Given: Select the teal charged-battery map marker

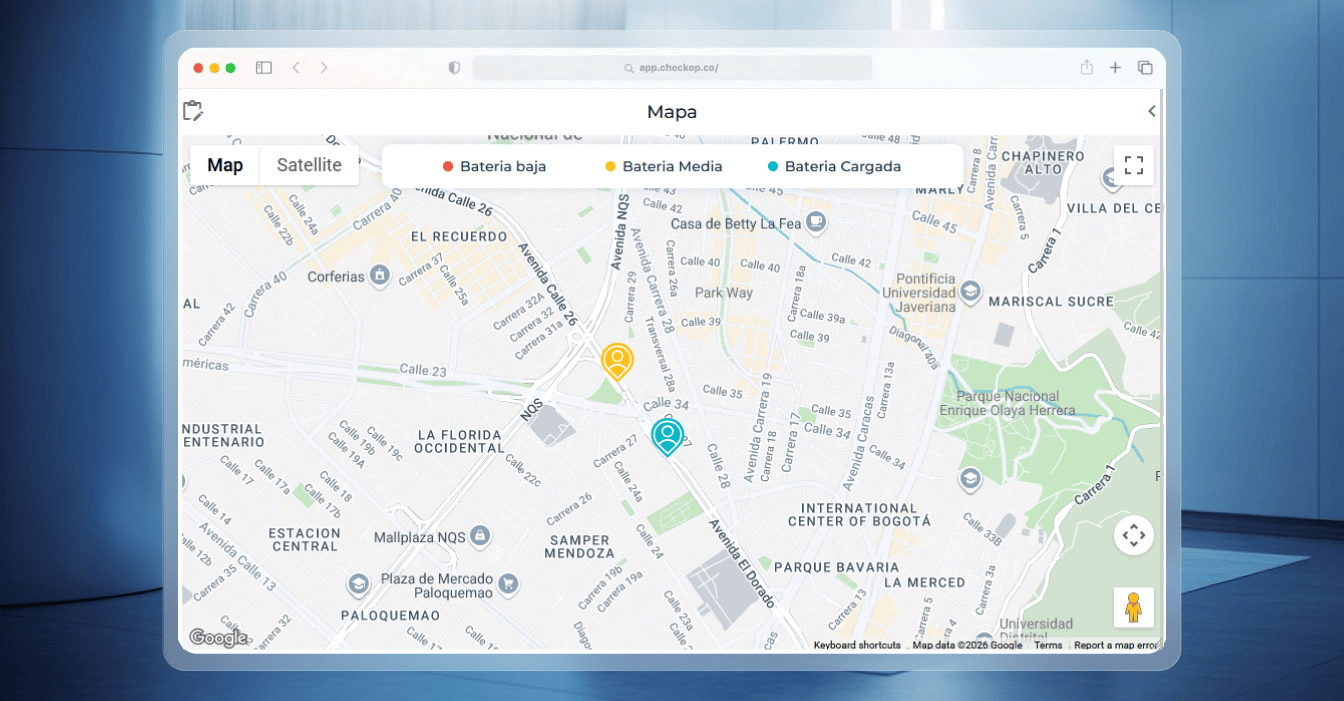Looking at the screenshot, I should coord(667,438).
